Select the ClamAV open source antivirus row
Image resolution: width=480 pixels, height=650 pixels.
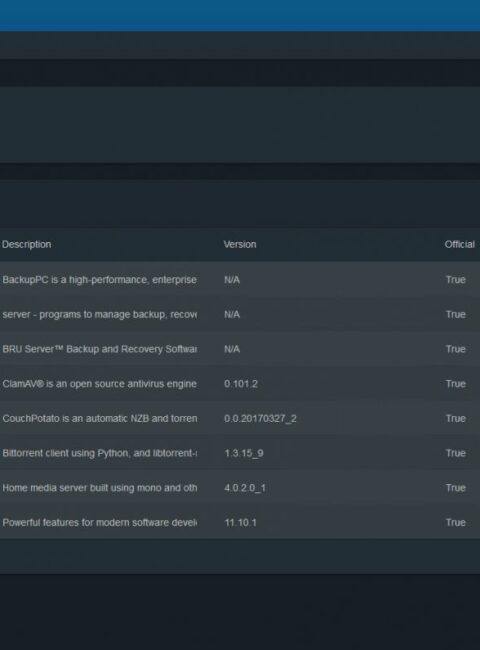point(240,384)
